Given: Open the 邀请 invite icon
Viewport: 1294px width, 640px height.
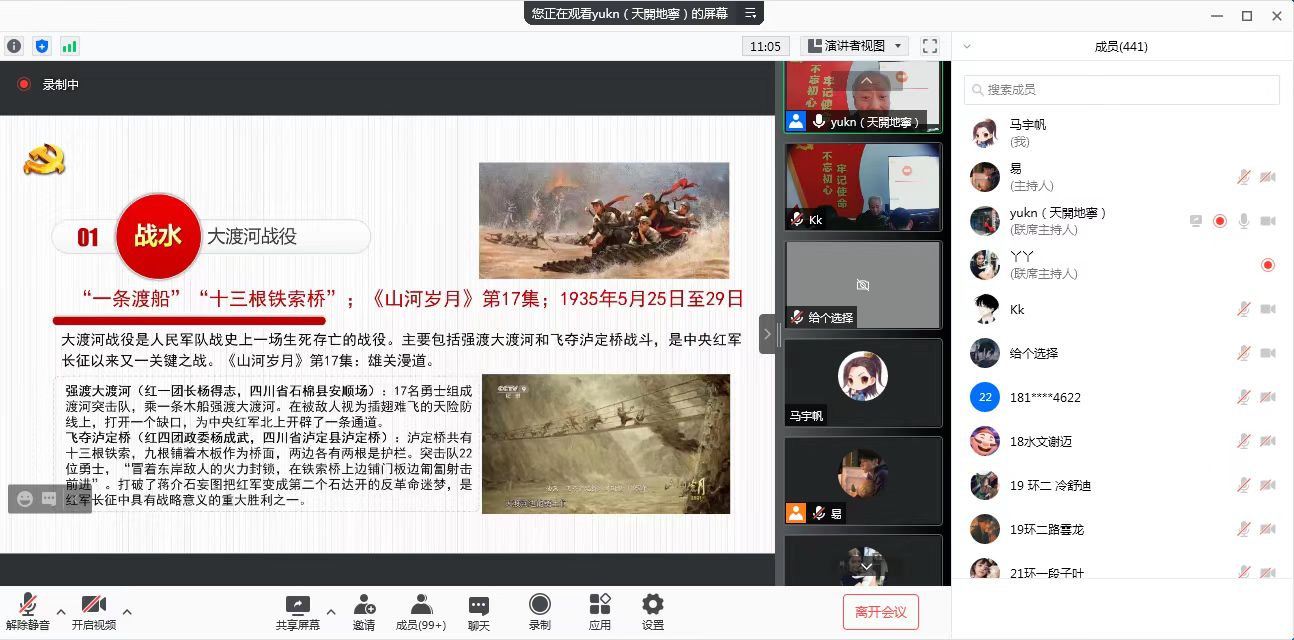Looking at the screenshot, I should tap(364, 611).
